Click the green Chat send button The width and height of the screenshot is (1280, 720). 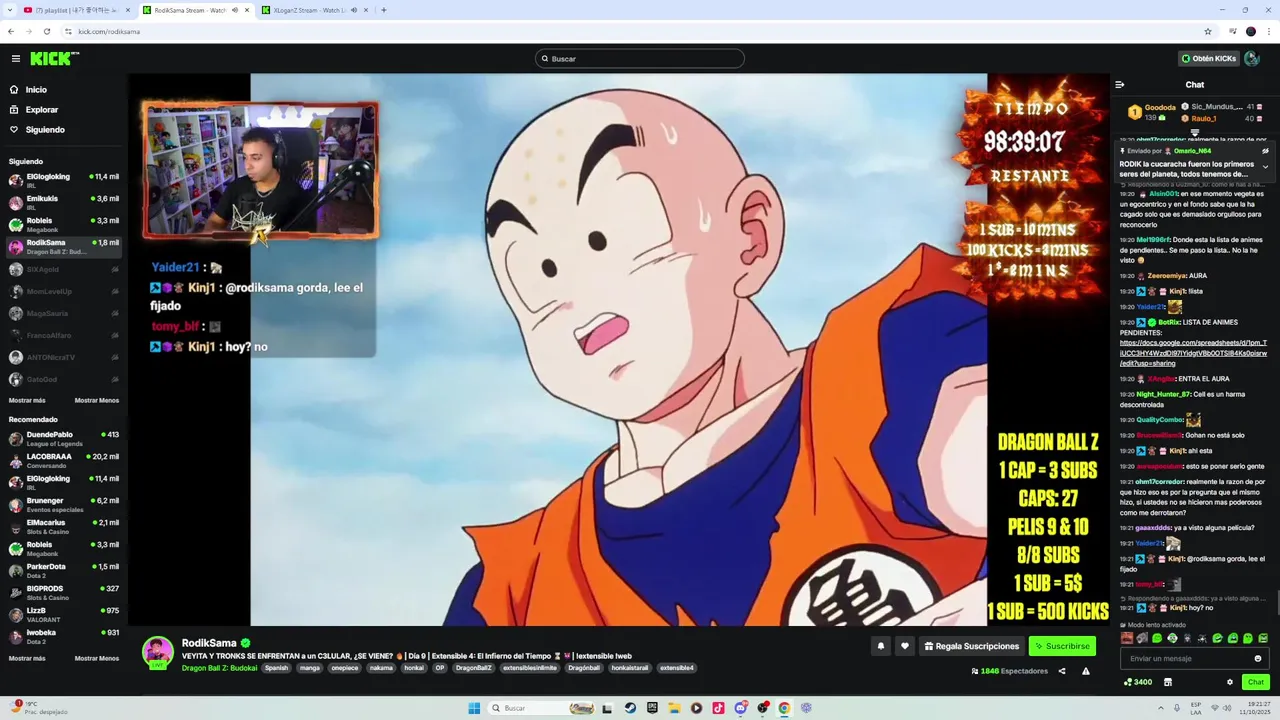pos(1256,682)
